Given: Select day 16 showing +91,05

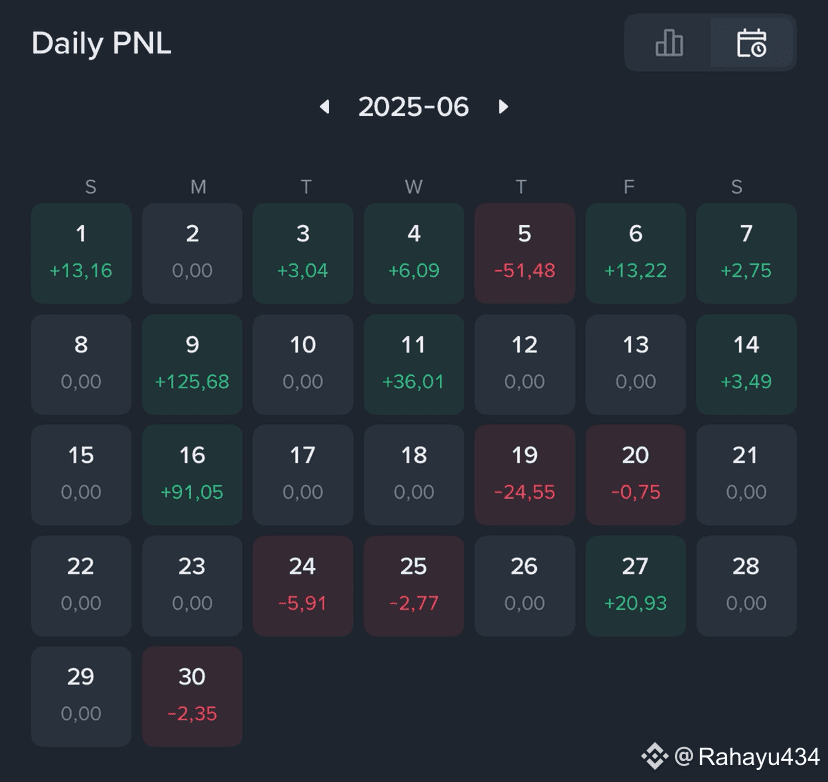Looking at the screenshot, I should coord(192,475).
